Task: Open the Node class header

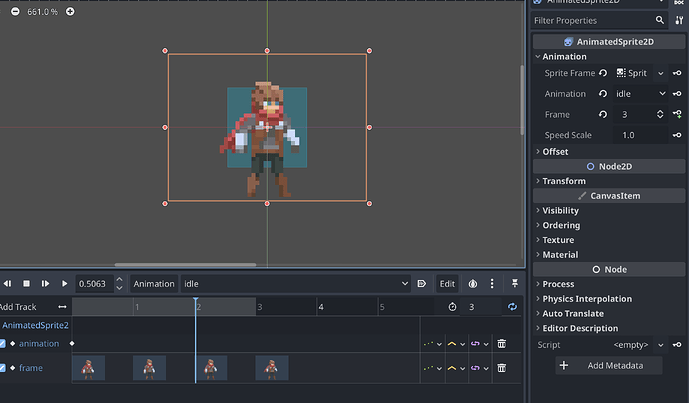Action: point(609,269)
